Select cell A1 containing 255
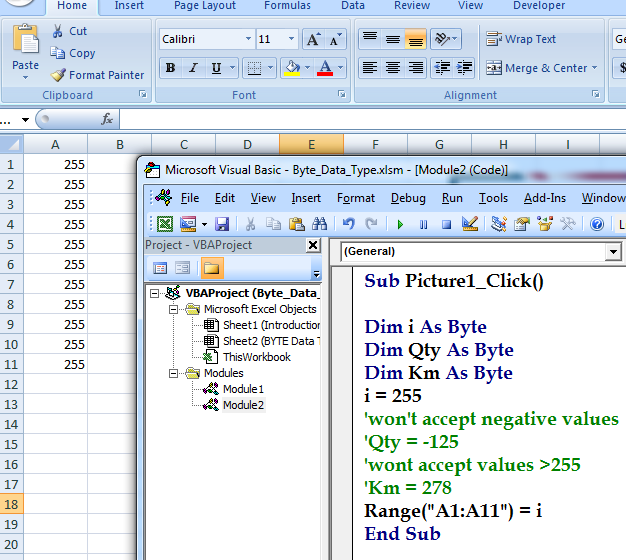632x560 pixels. point(55,164)
